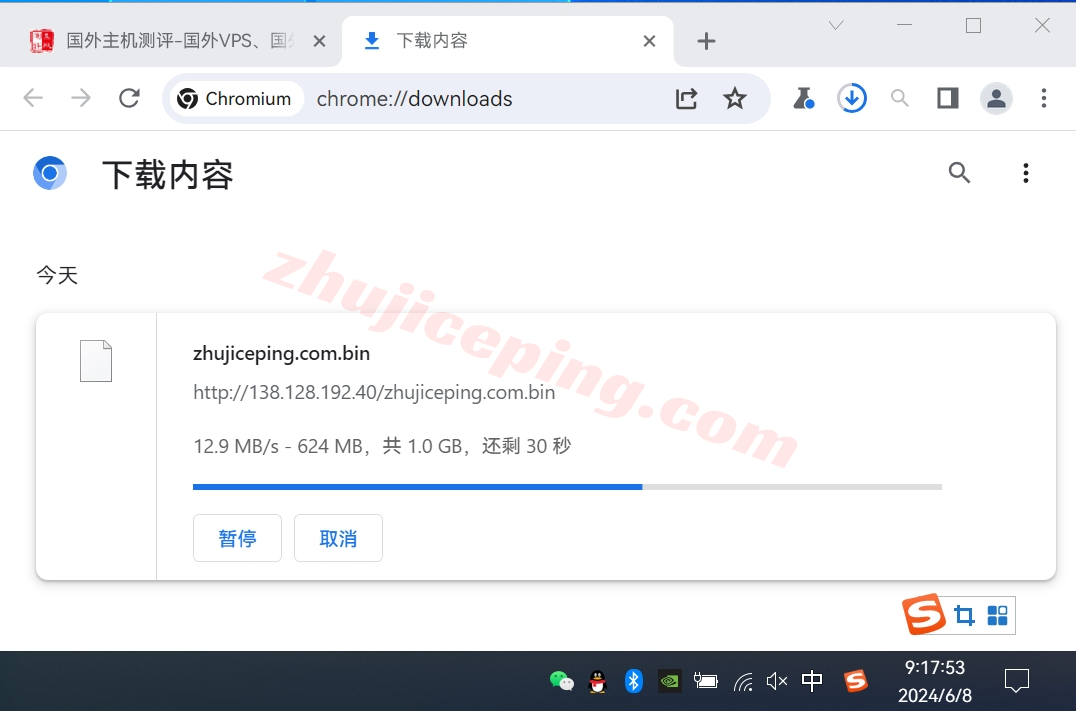
Task: Open the Chrome Labs flask icon
Action: pyautogui.click(x=803, y=99)
